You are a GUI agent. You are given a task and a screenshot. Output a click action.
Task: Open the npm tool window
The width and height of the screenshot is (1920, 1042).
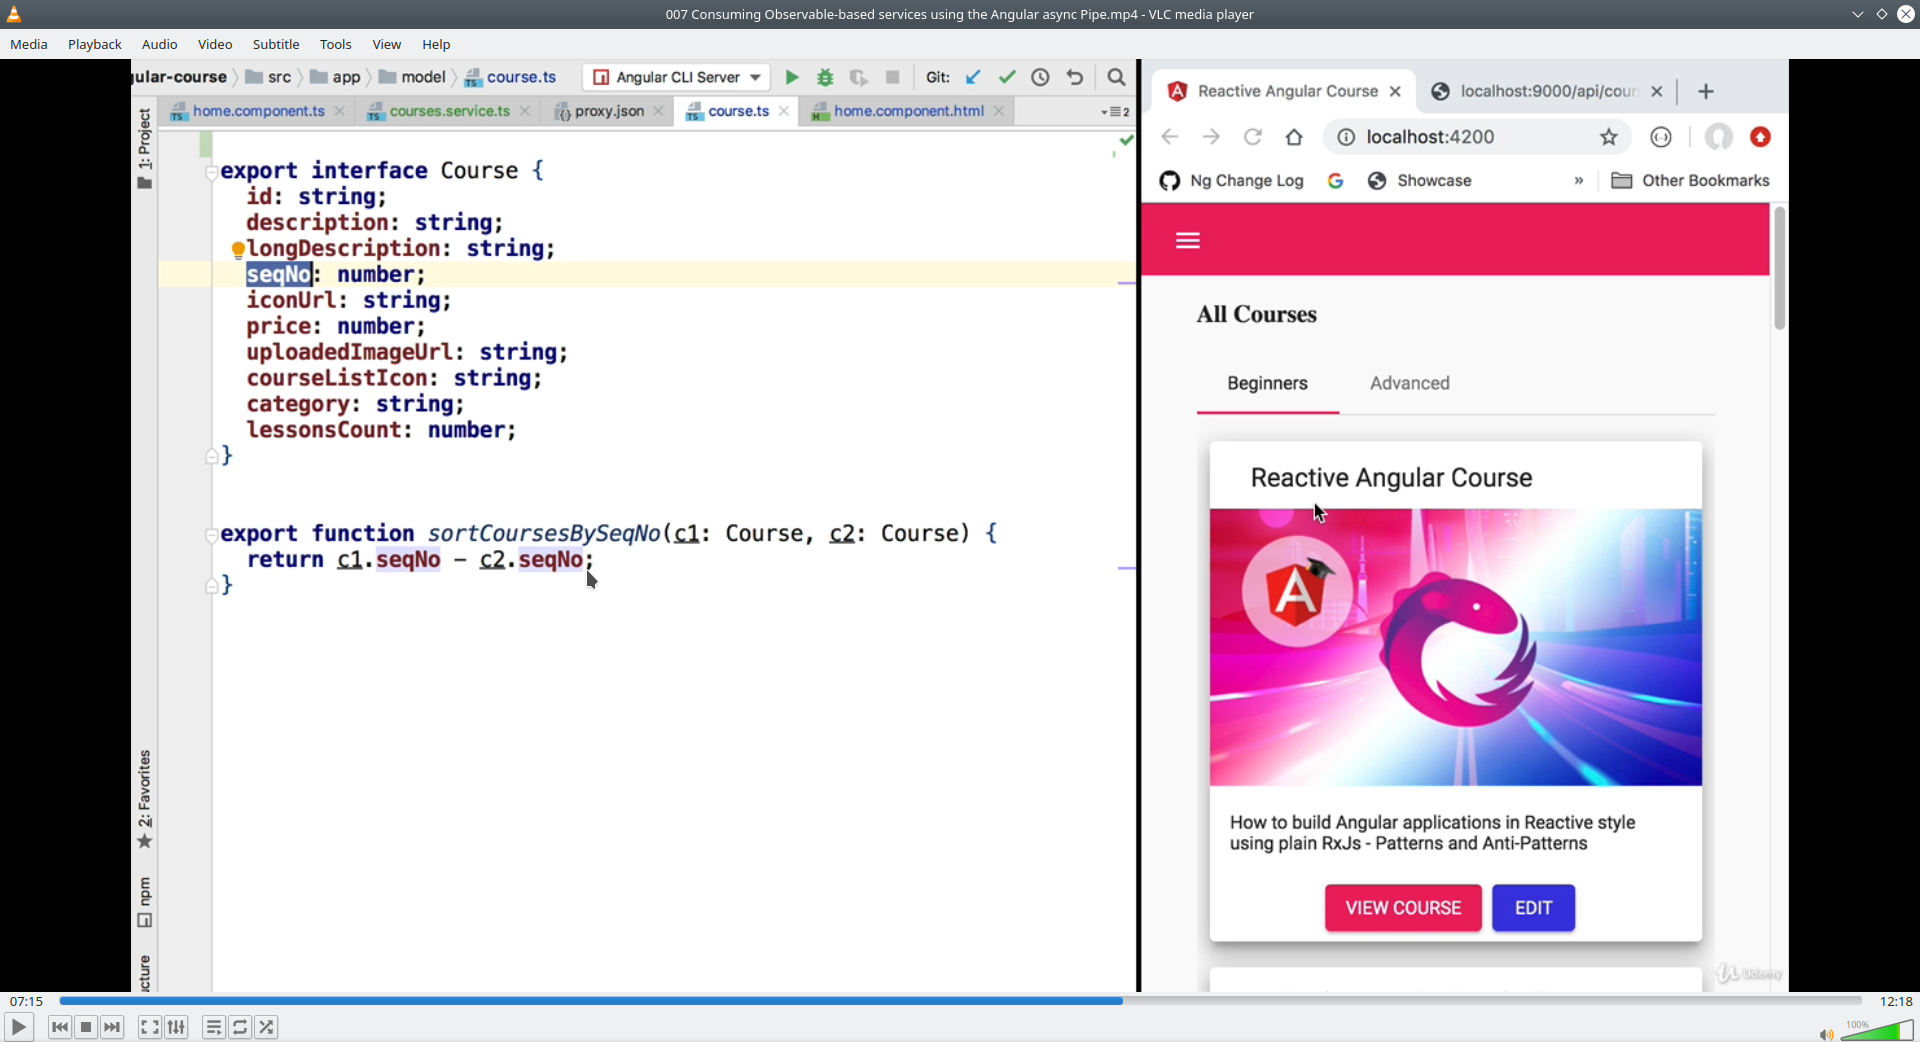click(x=145, y=902)
